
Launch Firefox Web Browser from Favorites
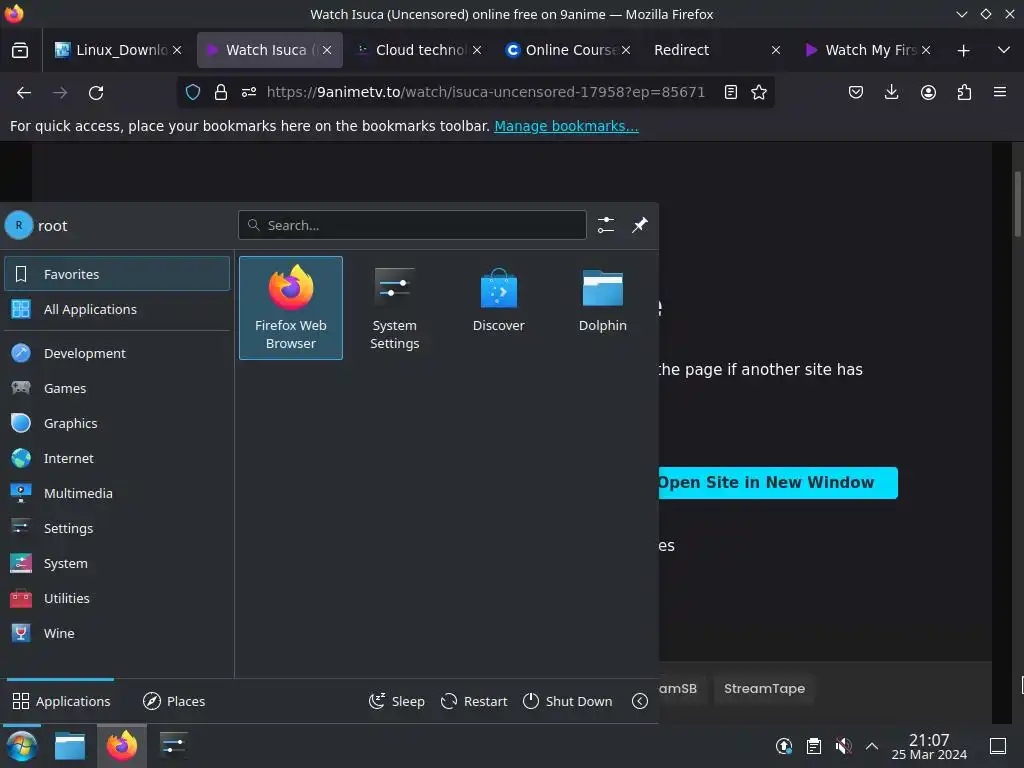pos(291,308)
